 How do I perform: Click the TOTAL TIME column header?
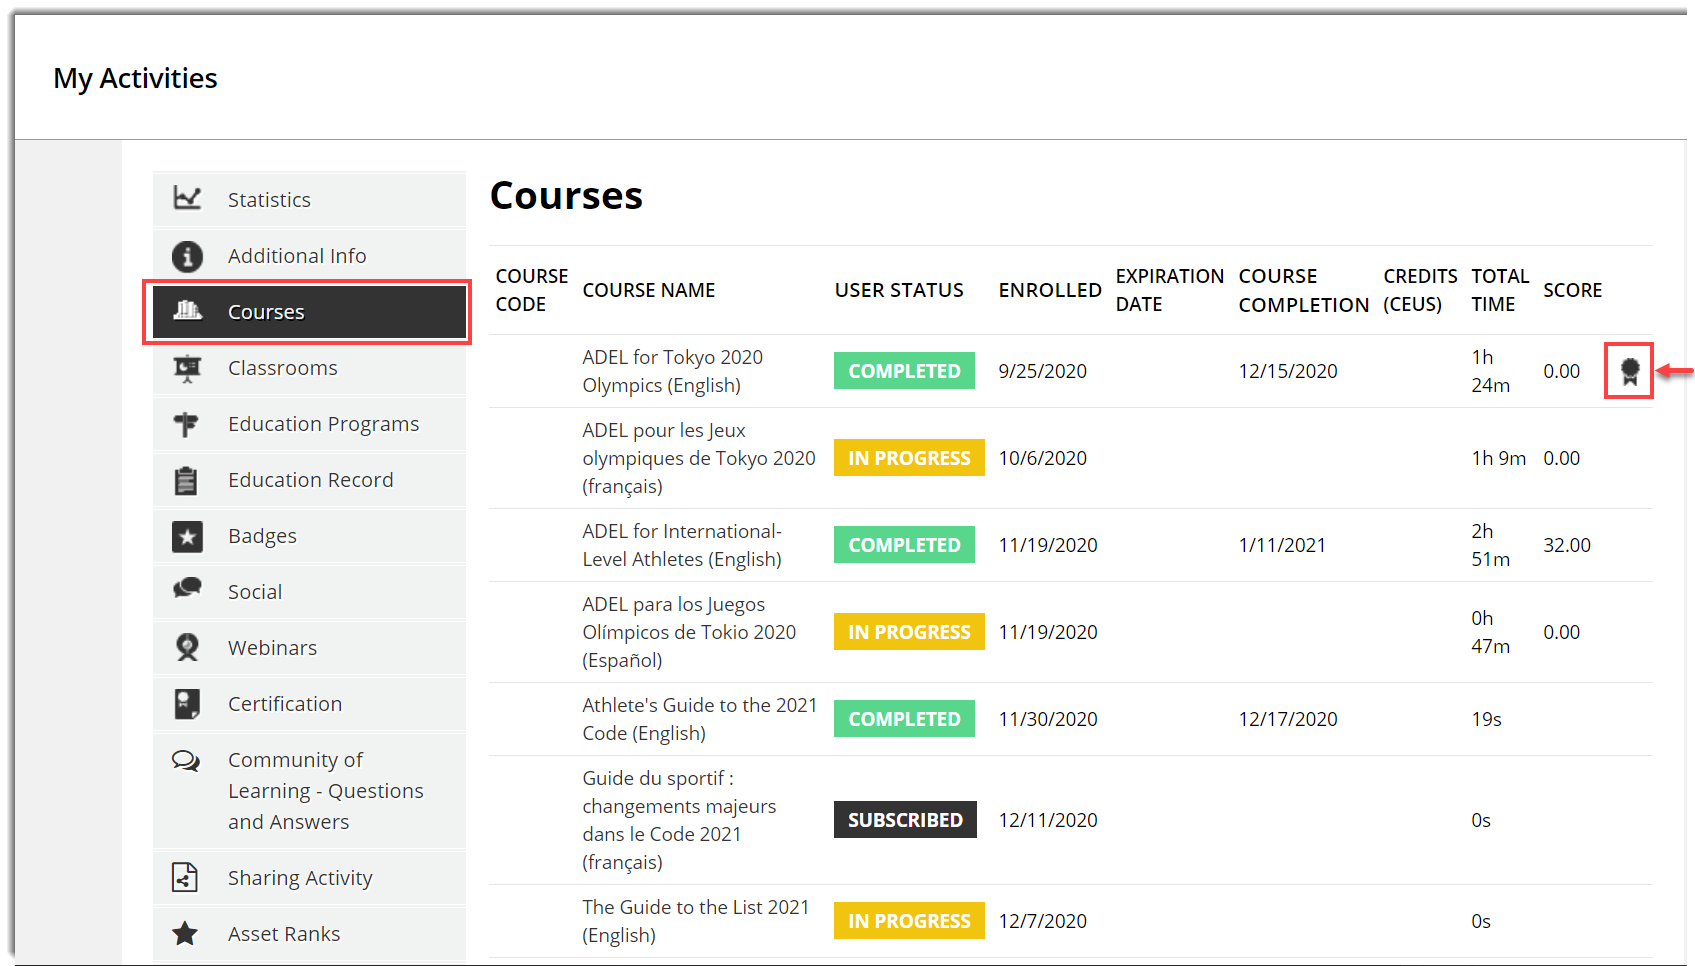[1500, 290]
